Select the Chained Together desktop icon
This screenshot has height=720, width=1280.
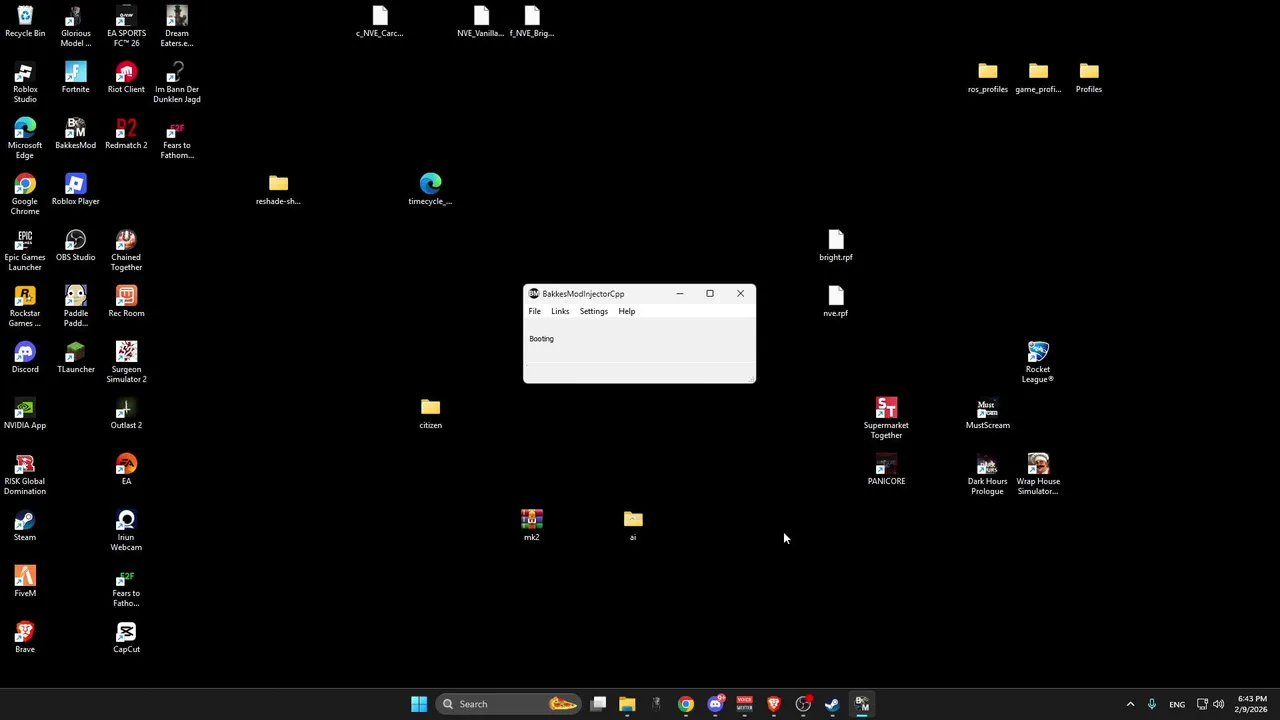point(126,251)
